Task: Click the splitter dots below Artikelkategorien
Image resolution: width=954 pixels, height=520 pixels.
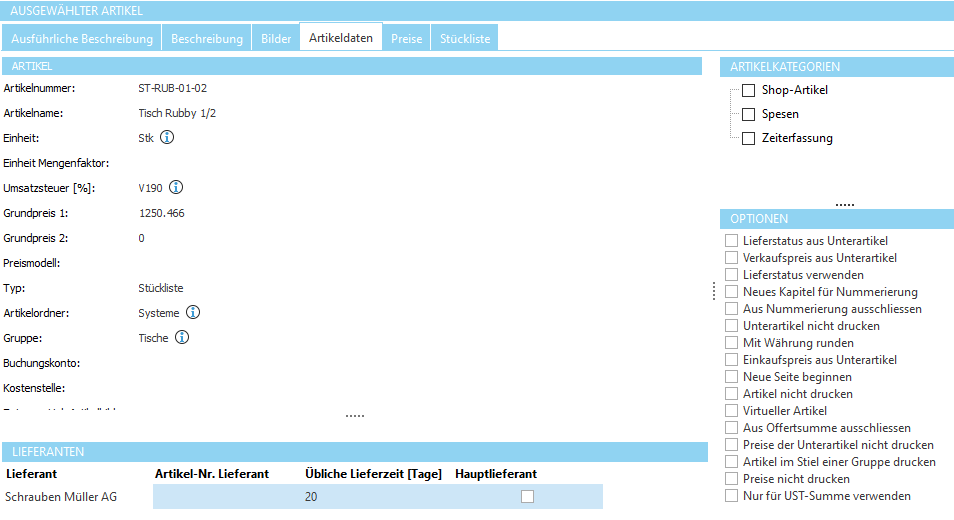Action: (x=845, y=204)
